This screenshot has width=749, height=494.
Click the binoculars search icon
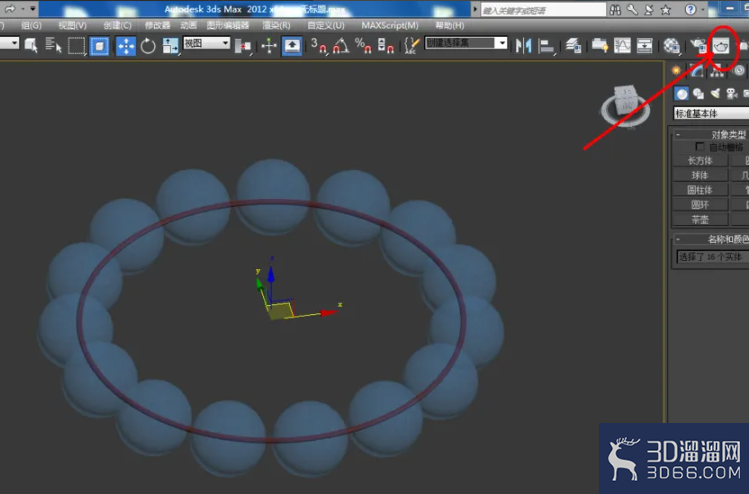click(615, 10)
